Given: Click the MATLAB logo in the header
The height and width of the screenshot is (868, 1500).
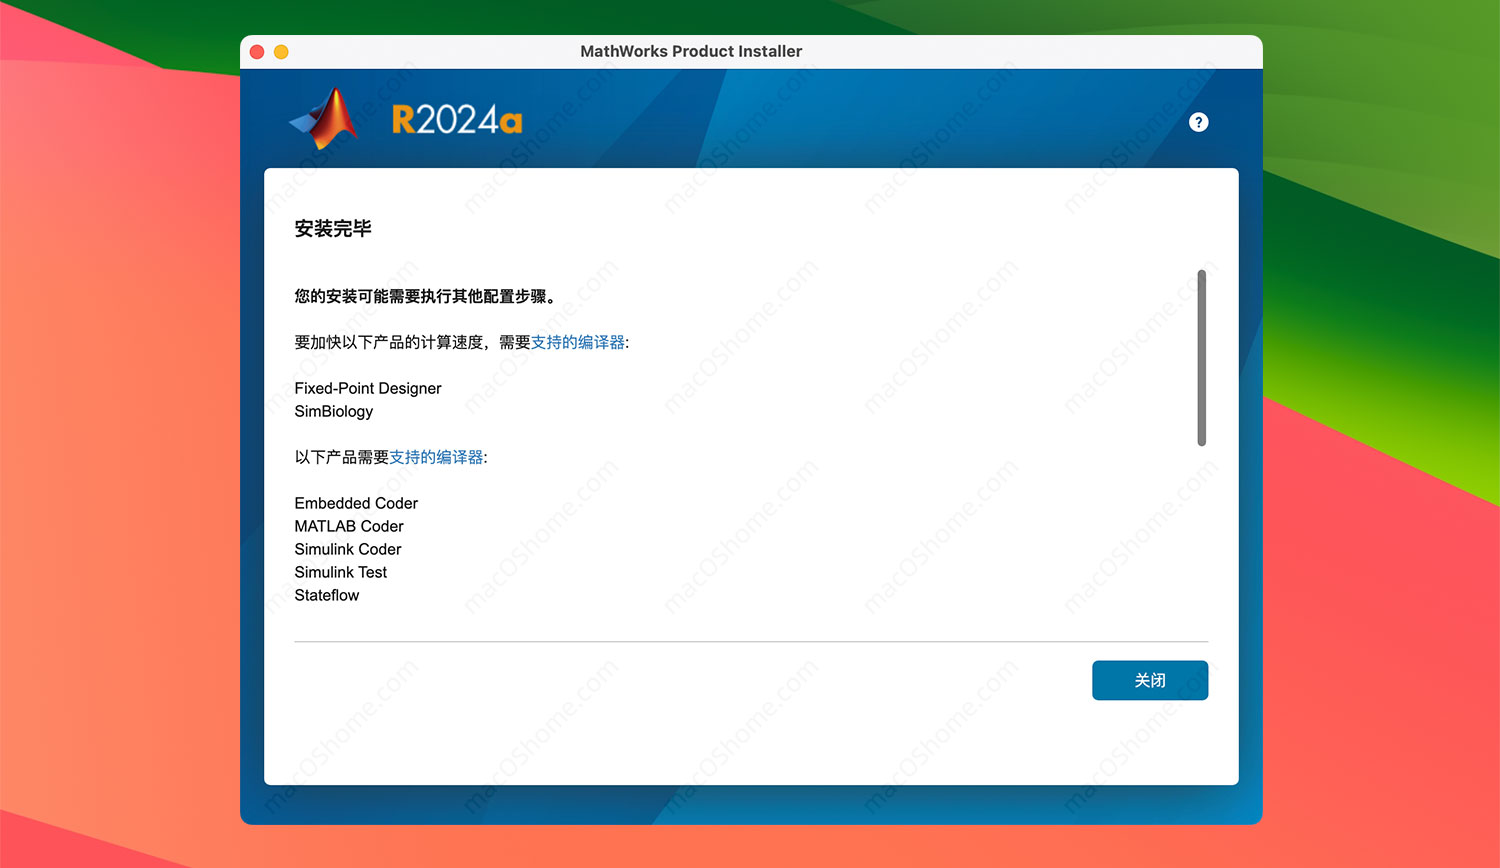Looking at the screenshot, I should (x=322, y=118).
